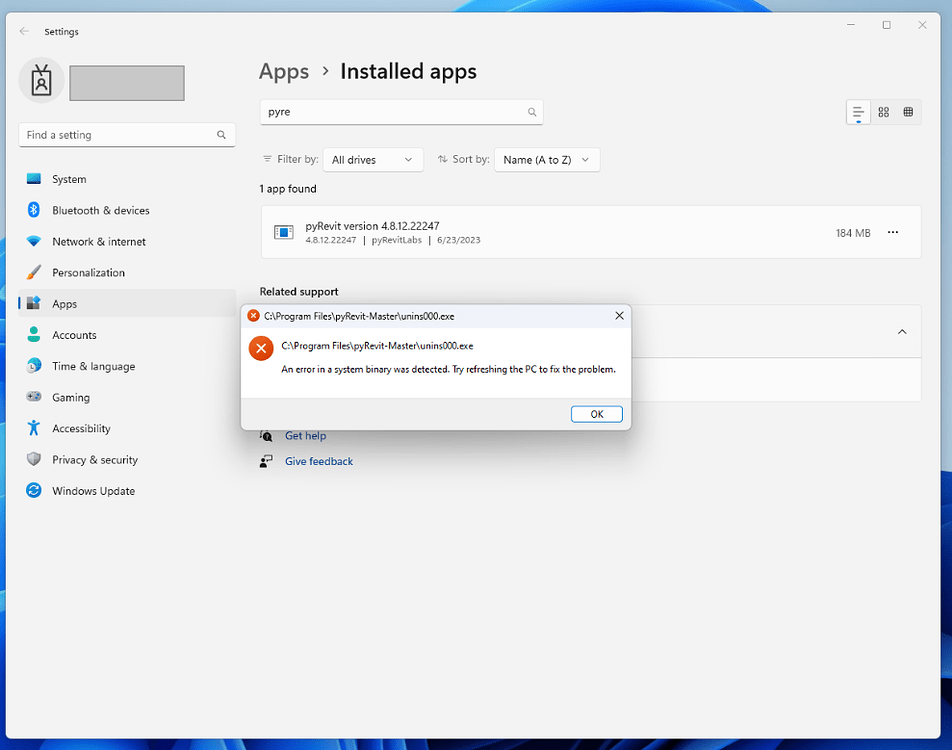This screenshot has height=750, width=952.
Task: Go back using the Settings back arrow
Action: coord(22,31)
